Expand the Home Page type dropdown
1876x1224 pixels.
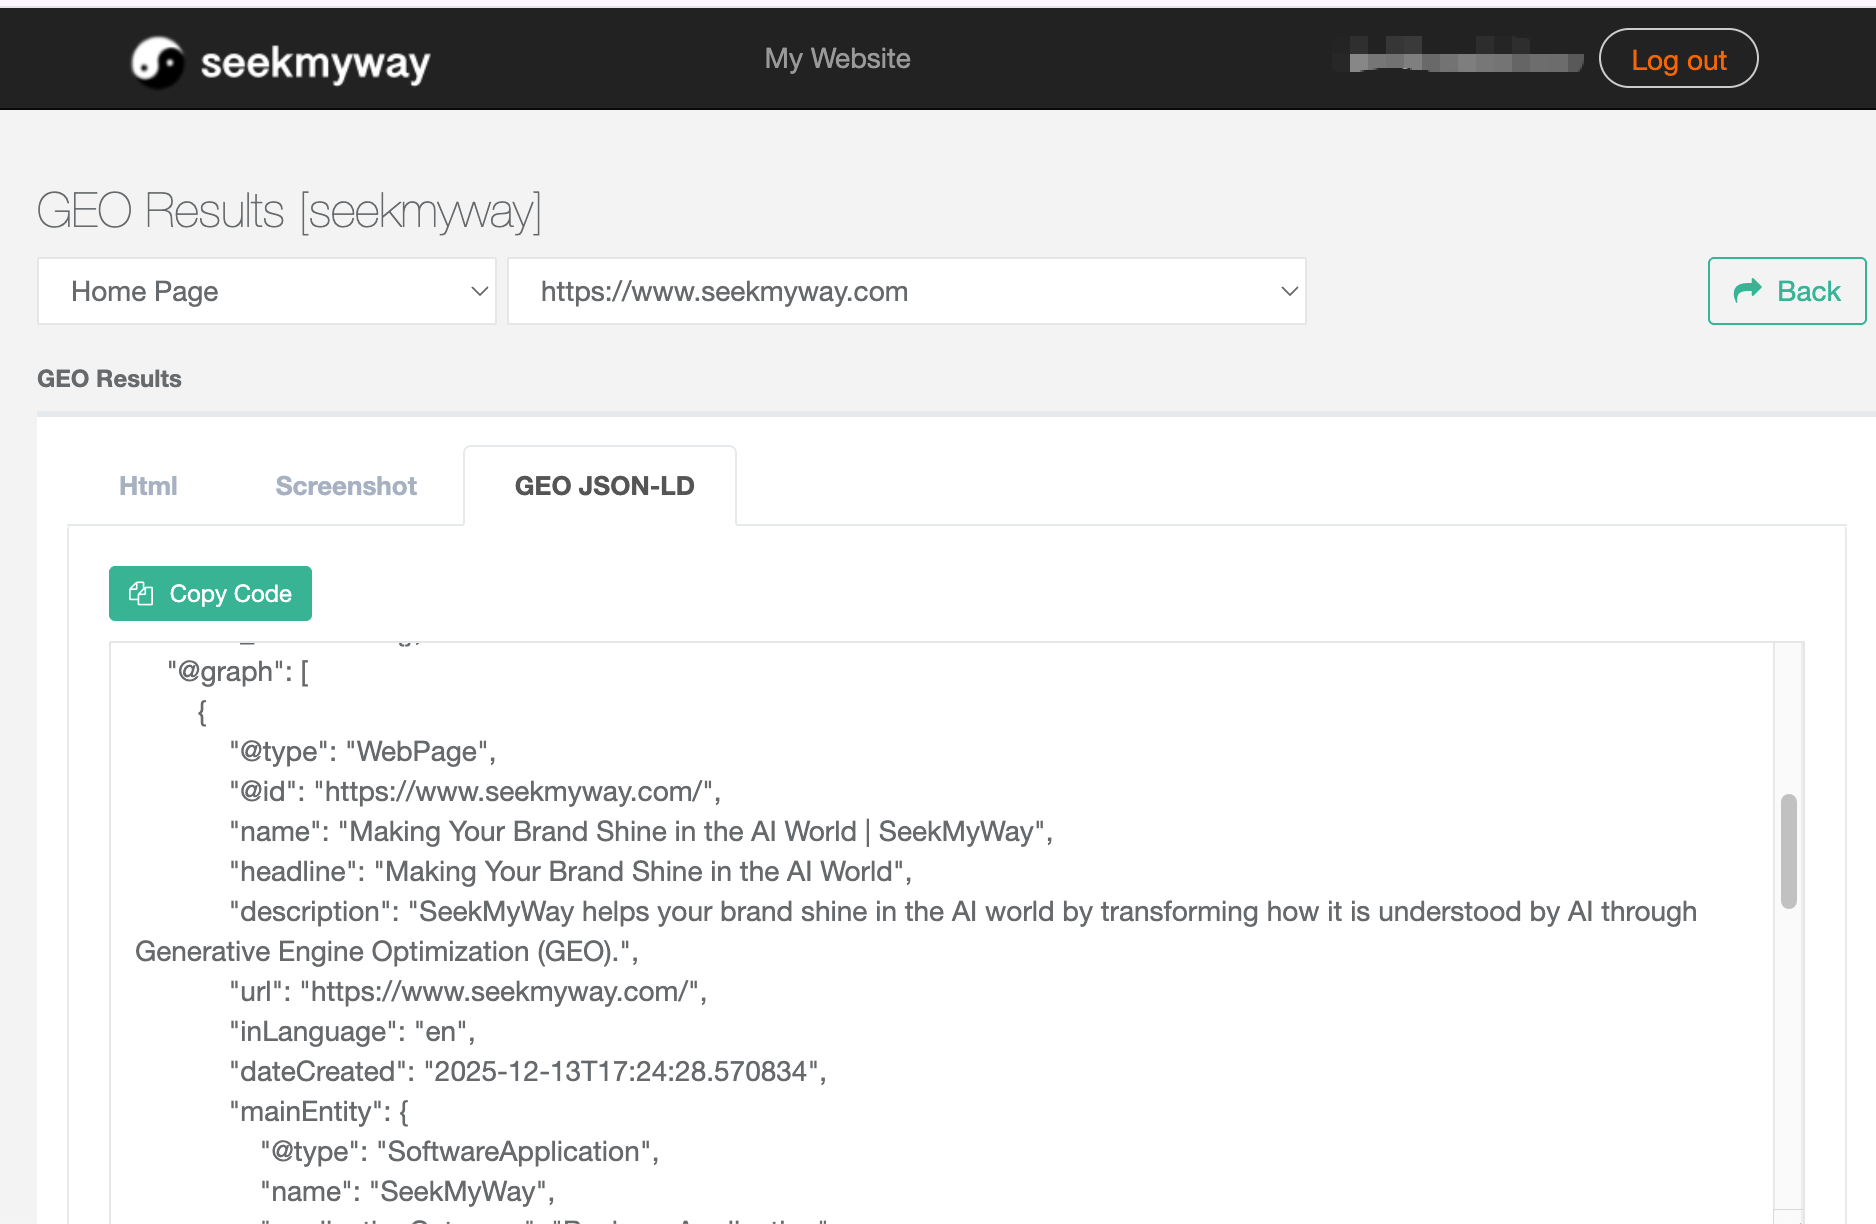(x=266, y=291)
